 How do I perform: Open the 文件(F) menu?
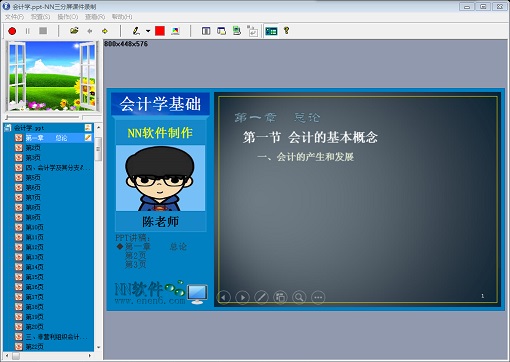click(x=14, y=17)
